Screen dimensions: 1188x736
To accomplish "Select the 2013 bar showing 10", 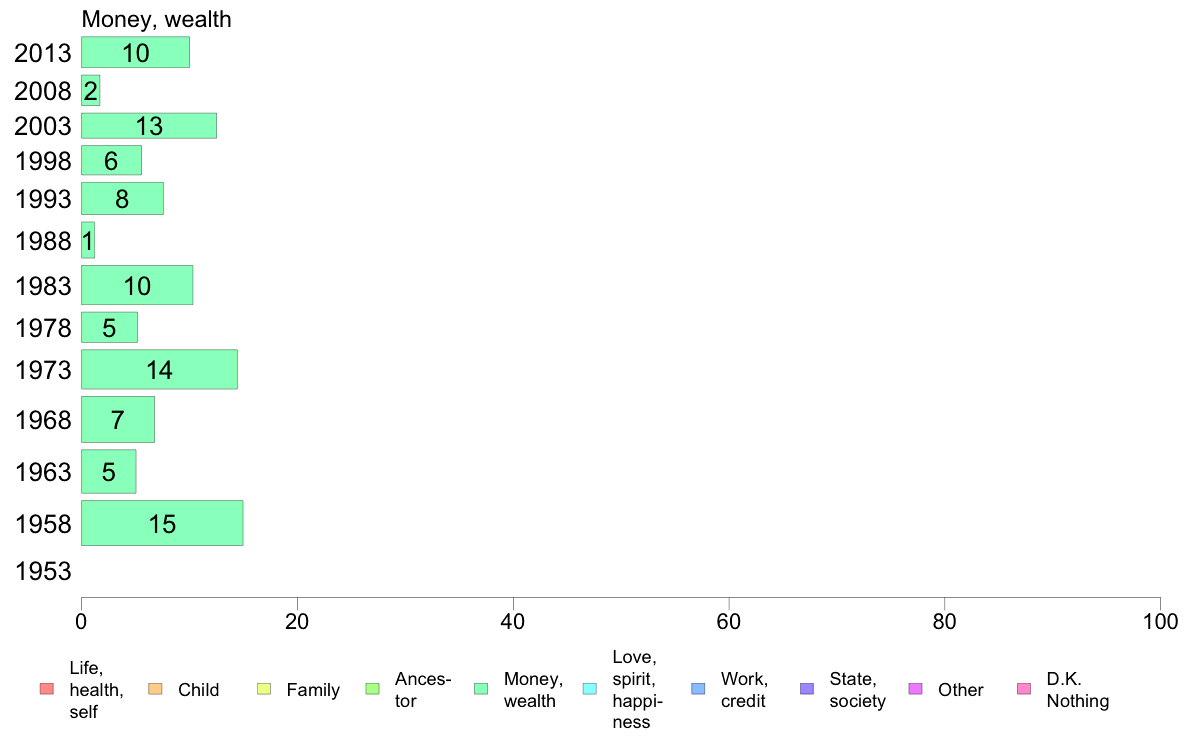I will (x=136, y=52).
